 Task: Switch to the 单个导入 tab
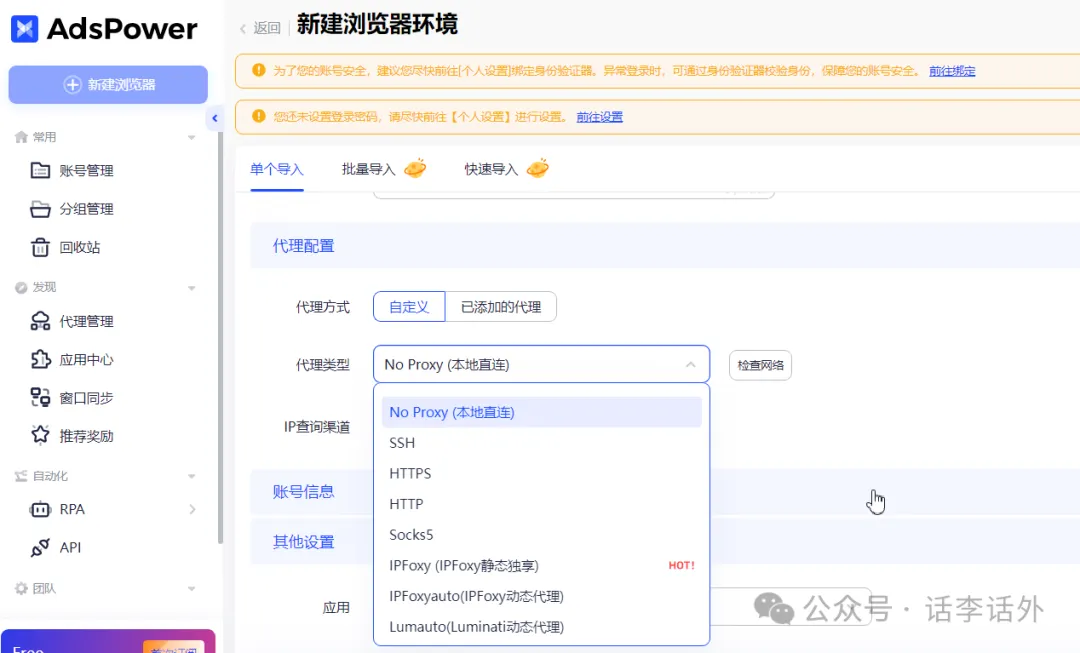tap(276, 169)
